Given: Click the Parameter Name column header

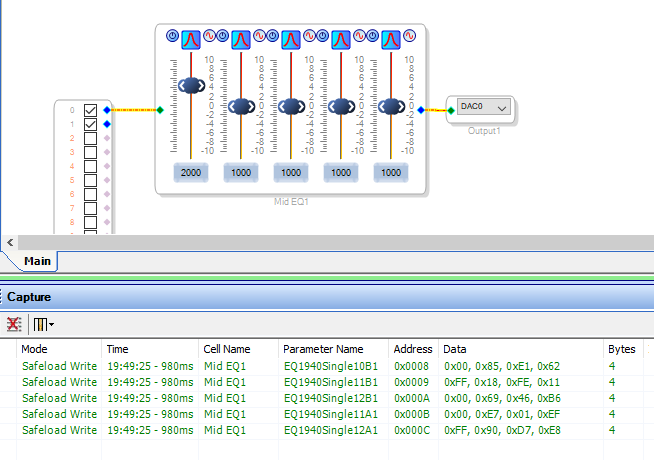Looking at the screenshot, I should 333,349.
